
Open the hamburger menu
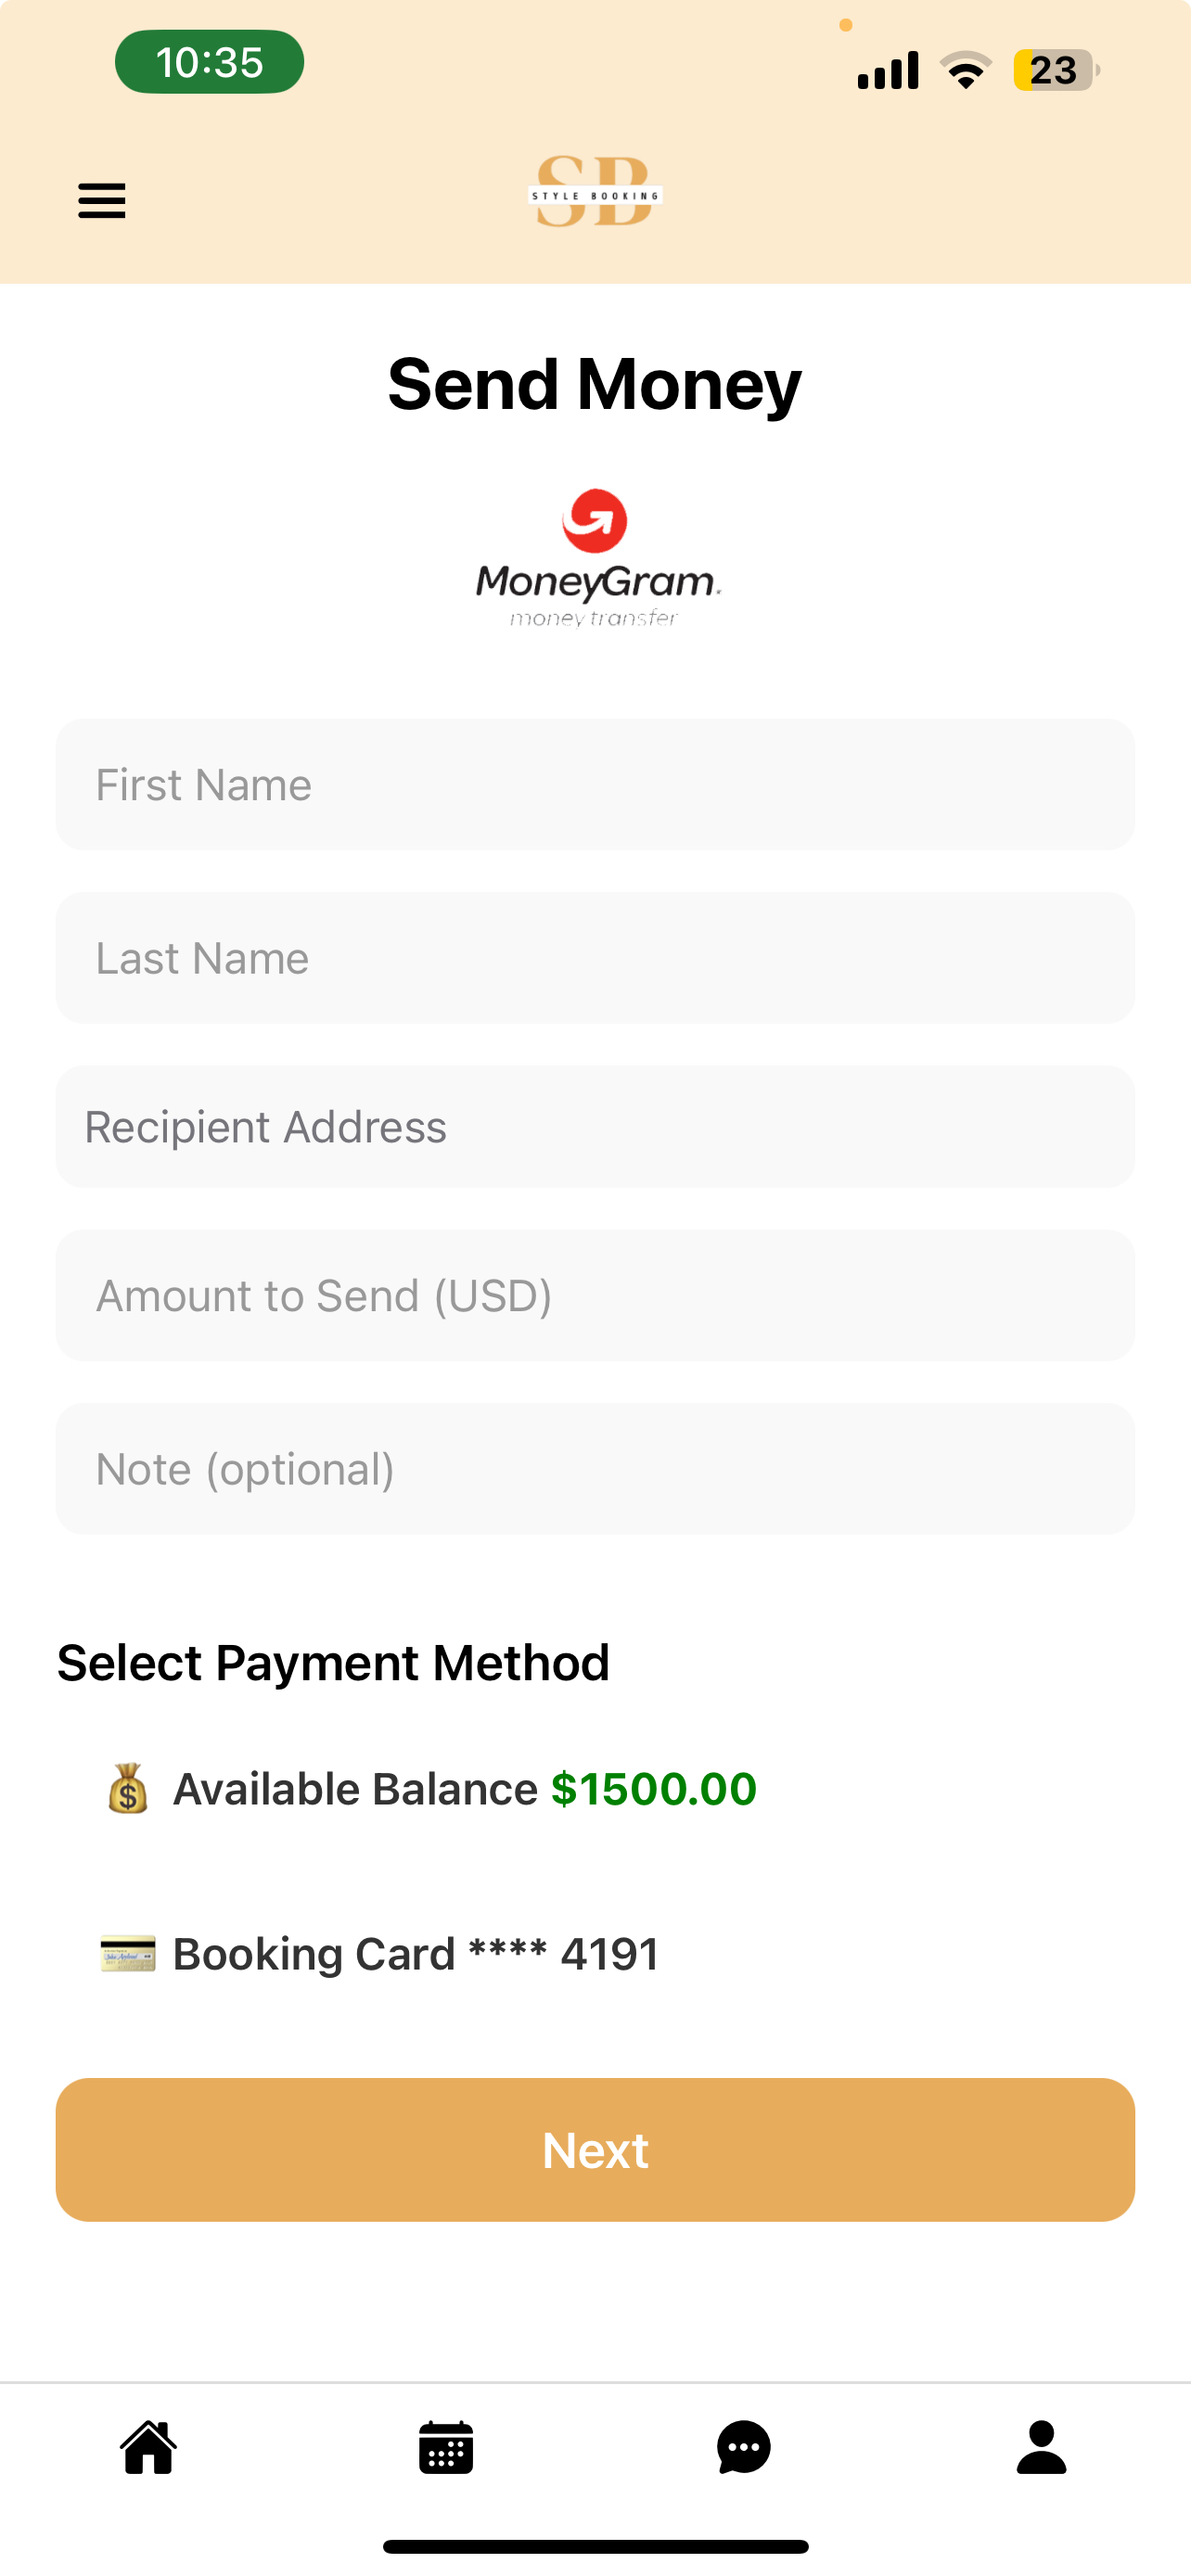point(102,201)
